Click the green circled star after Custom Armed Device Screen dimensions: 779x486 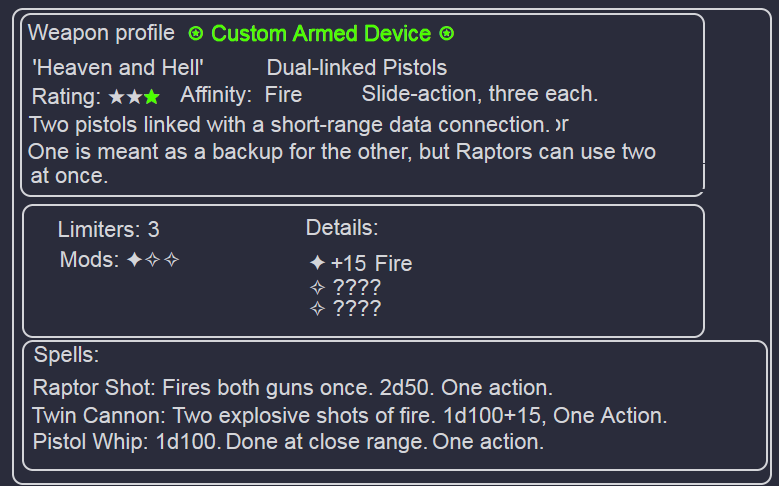pos(447,34)
